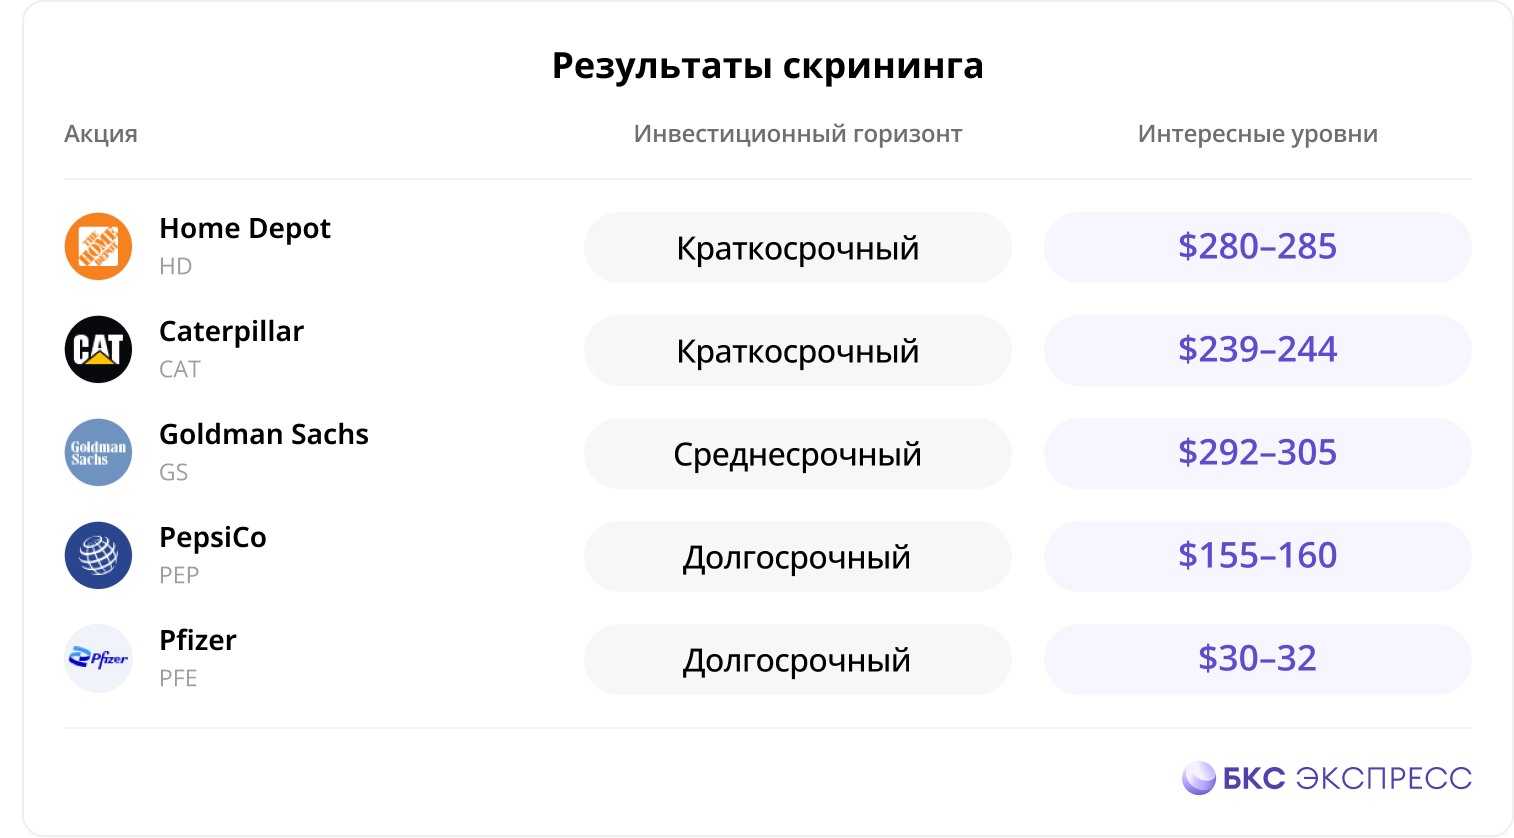Click the Pfizer logo icon
1514x838 pixels.
point(98,658)
